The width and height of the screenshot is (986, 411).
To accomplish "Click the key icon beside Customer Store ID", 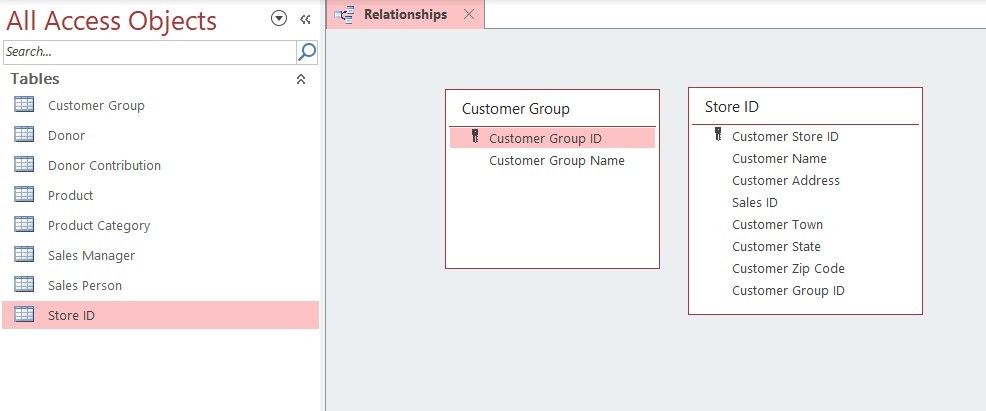I will click(x=718, y=135).
